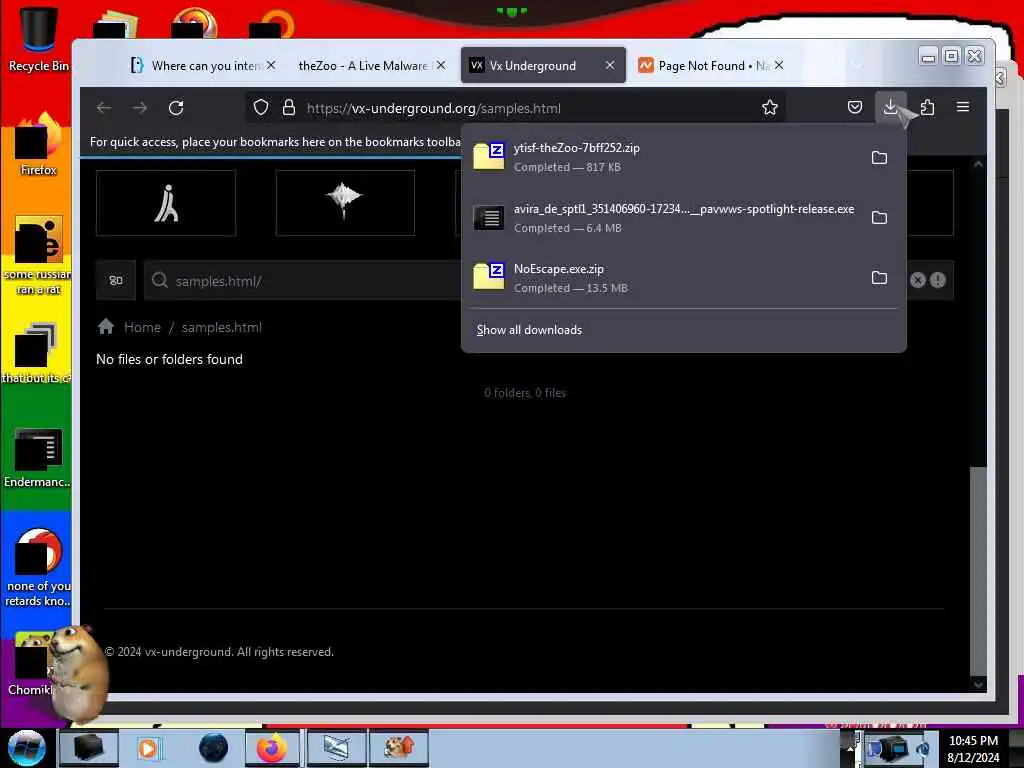Open 'some russian ran a rat' desktop icon
The image size is (1024, 768).
point(38,256)
